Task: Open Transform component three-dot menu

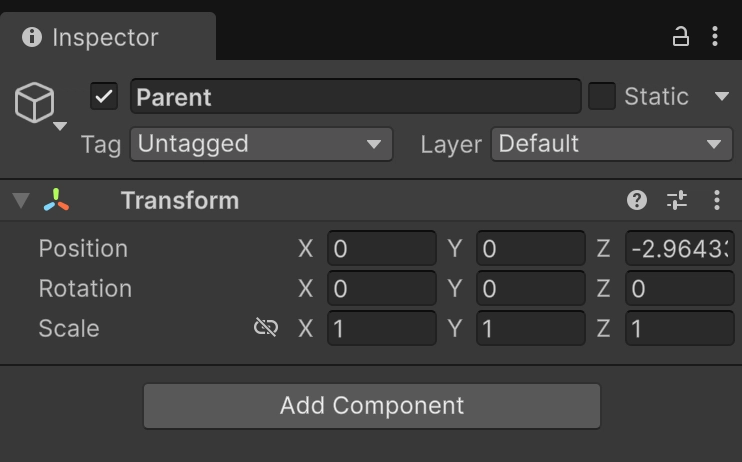Action: point(717,200)
